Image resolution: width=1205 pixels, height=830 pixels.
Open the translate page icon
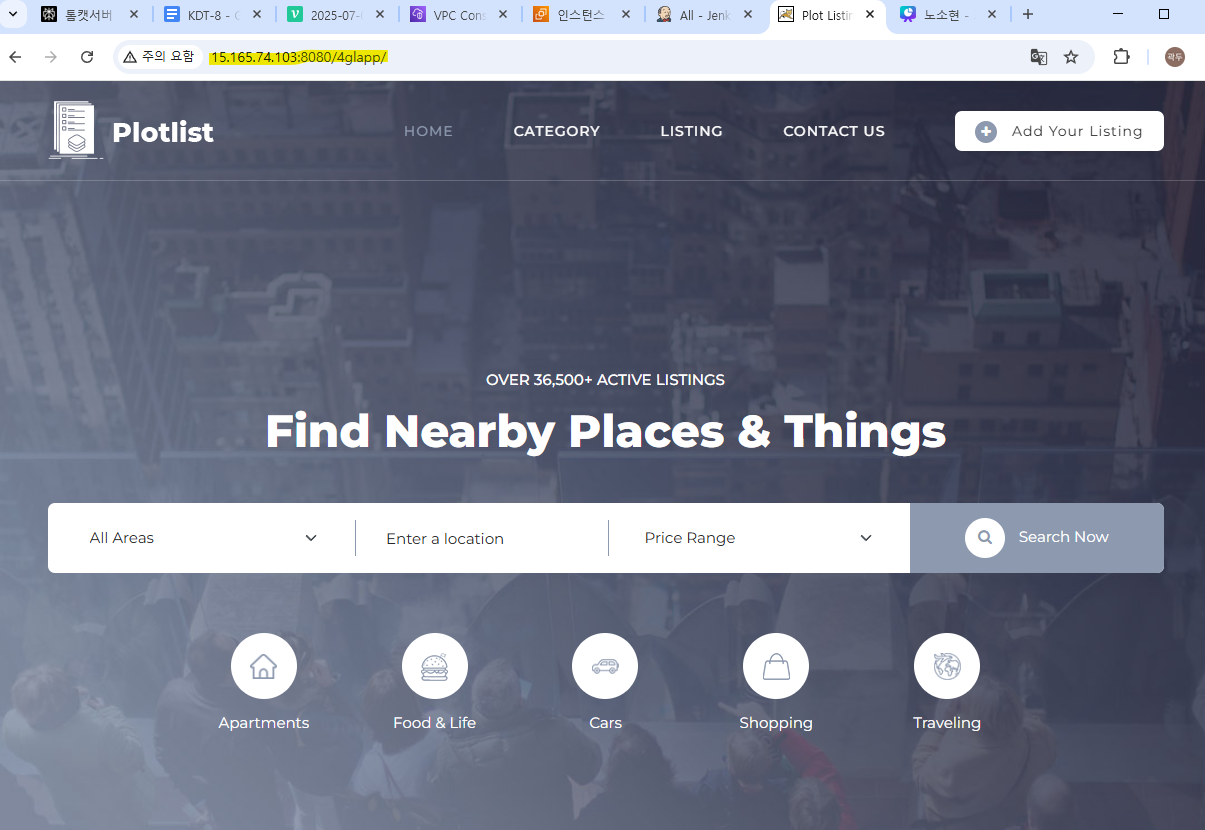pos(1039,57)
